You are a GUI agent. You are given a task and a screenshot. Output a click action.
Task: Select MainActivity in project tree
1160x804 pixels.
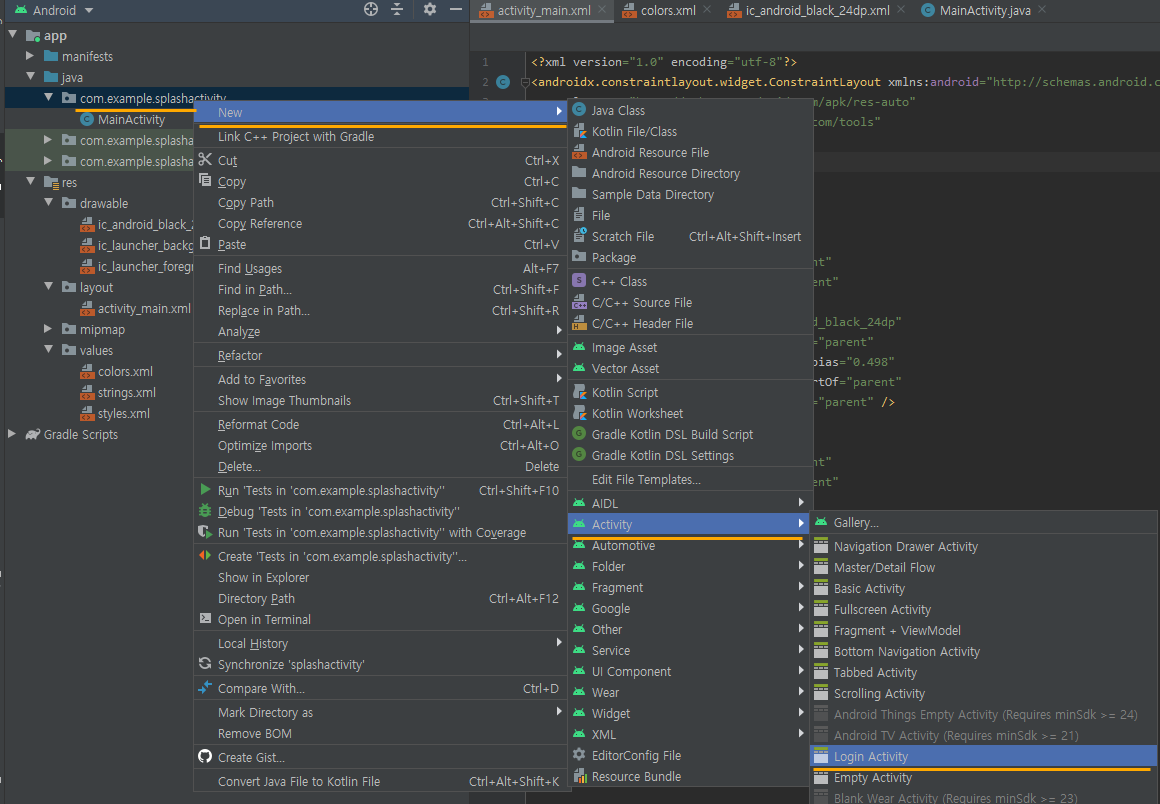pyautogui.click(x=131, y=119)
